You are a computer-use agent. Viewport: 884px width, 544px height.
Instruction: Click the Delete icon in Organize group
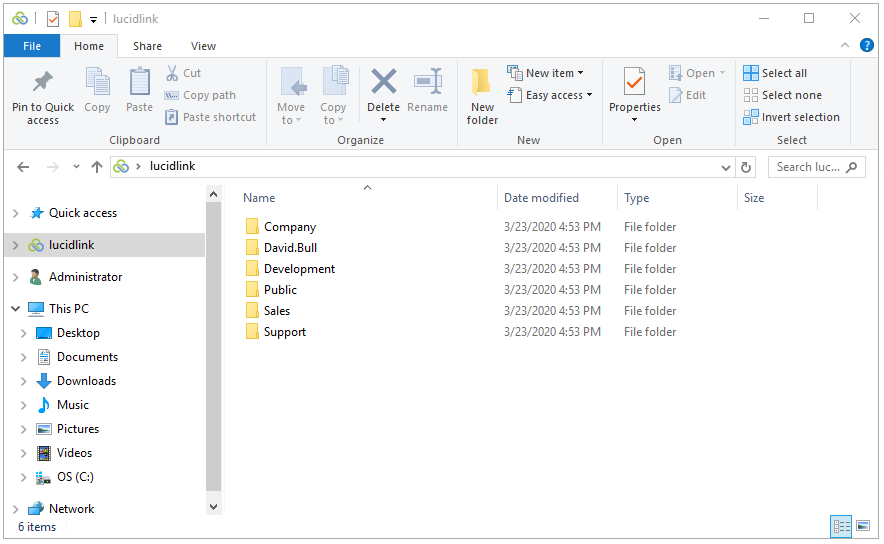click(x=383, y=81)
